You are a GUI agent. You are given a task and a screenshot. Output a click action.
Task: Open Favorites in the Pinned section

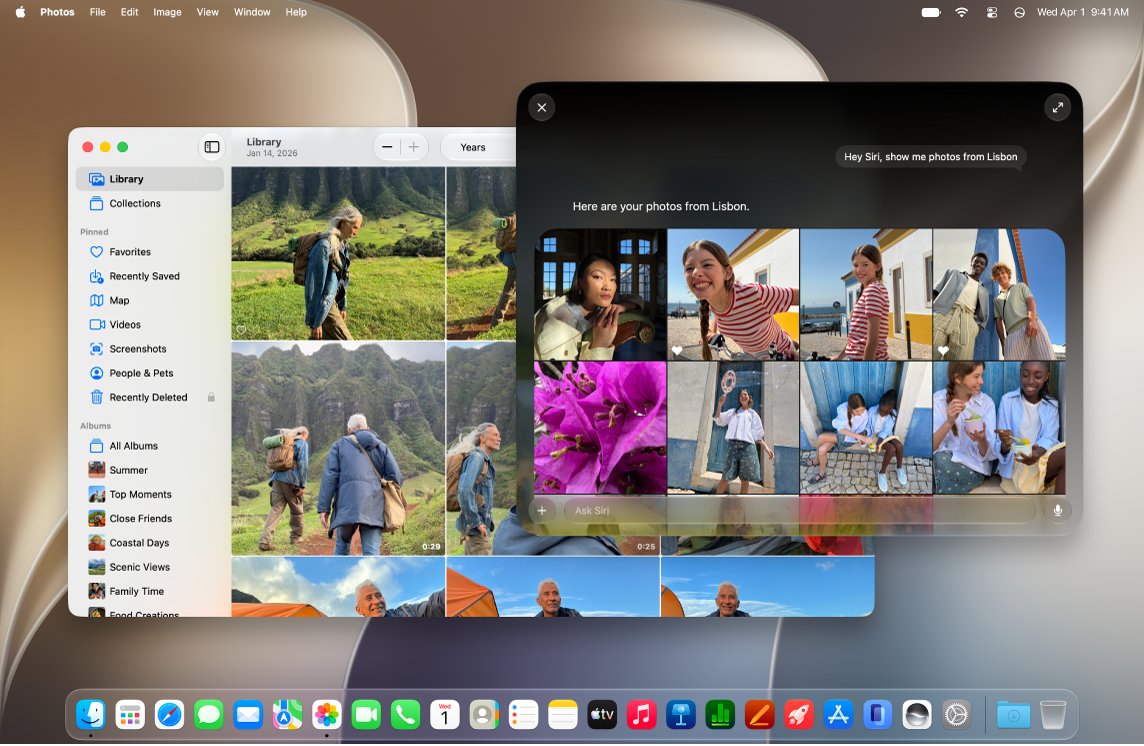point(150,252)
